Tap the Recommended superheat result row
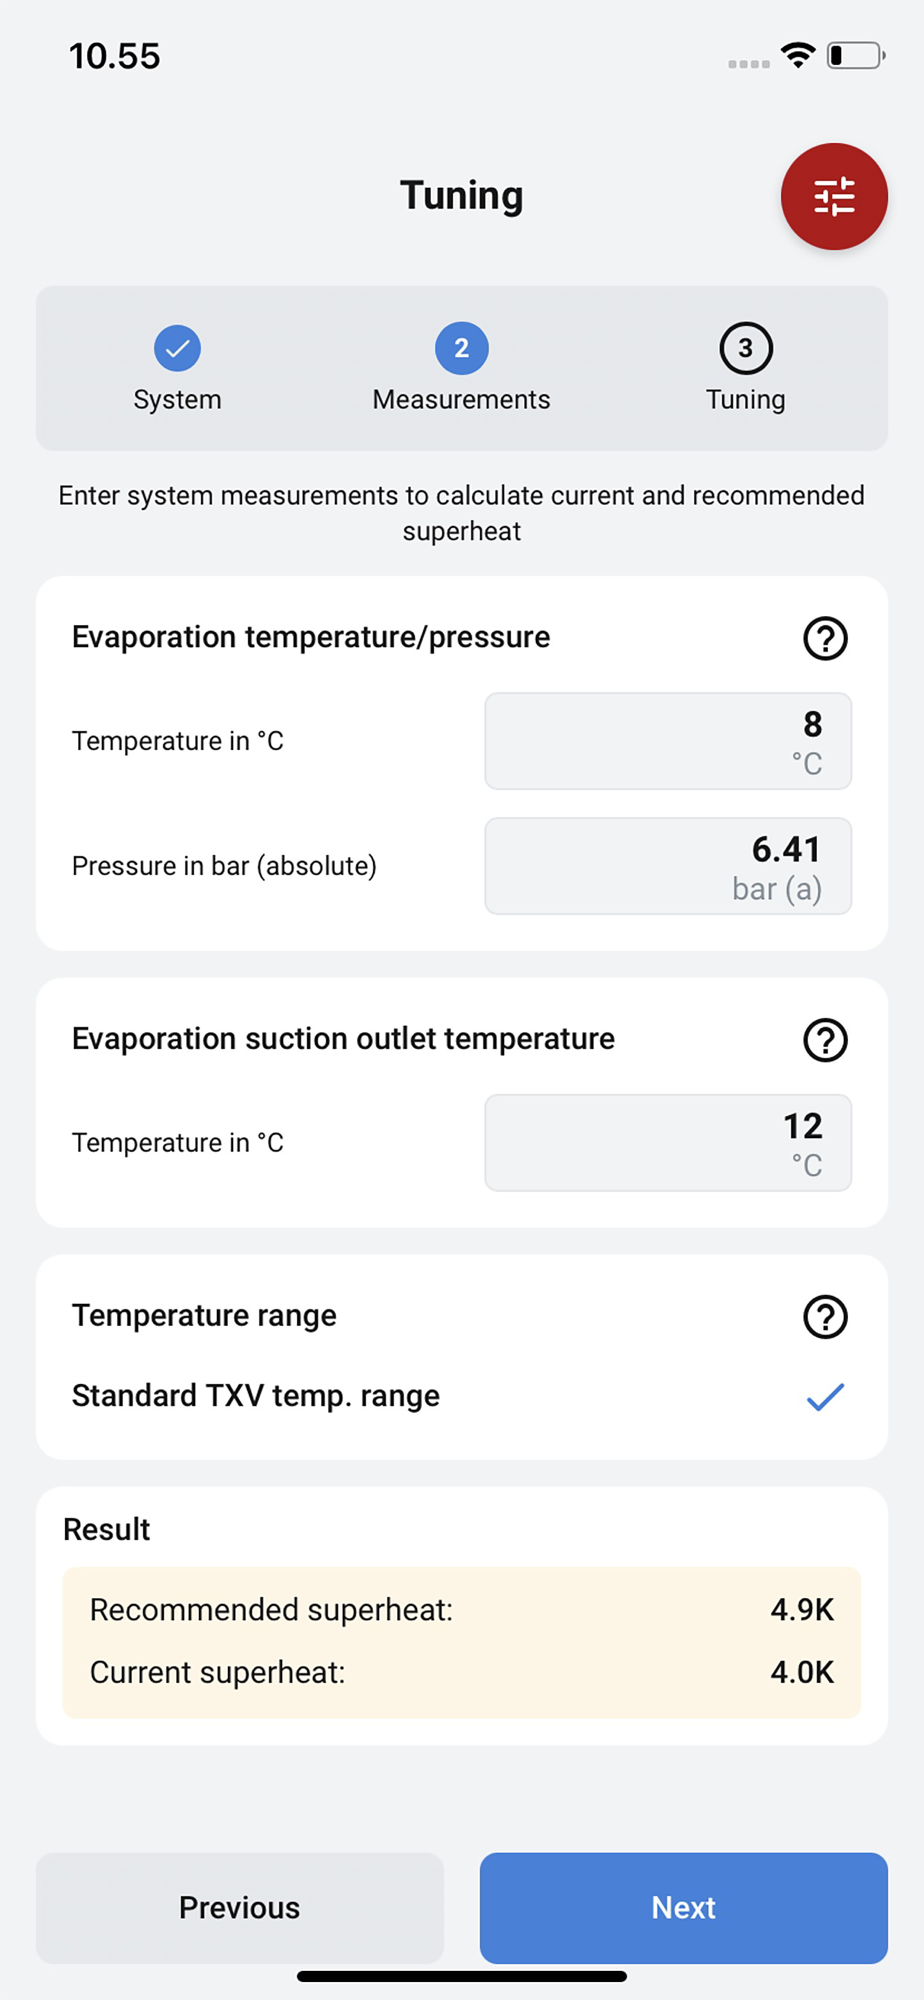 461,1610
